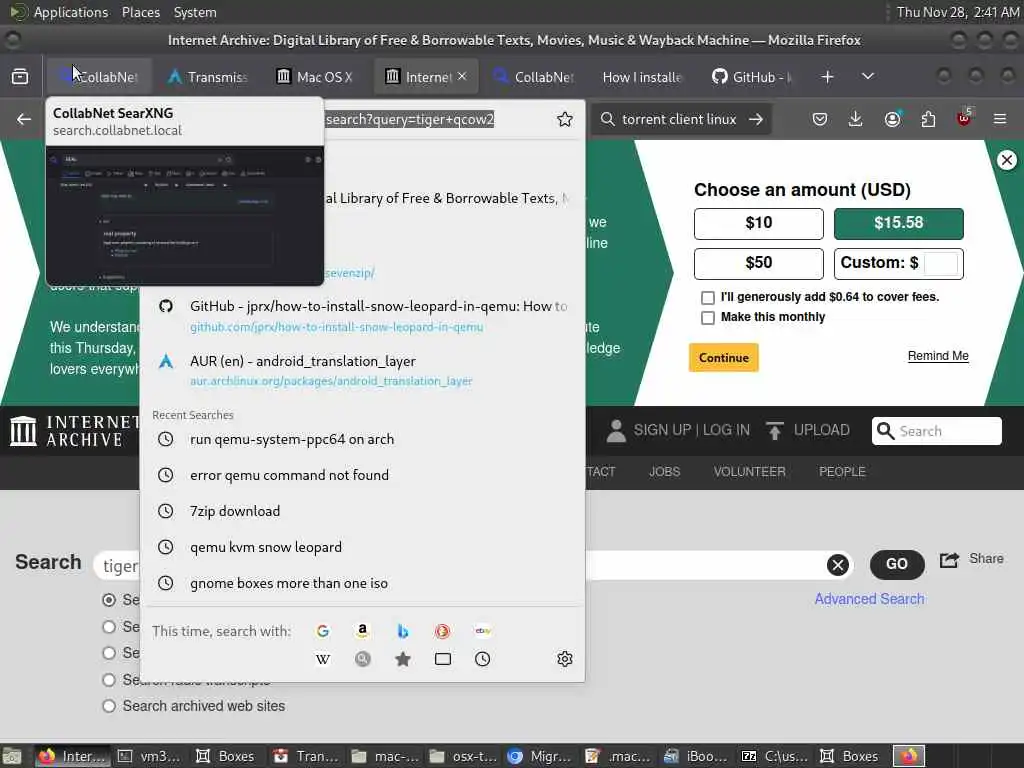
Task: Search this time with Google
Action: (x=323, y=631)
